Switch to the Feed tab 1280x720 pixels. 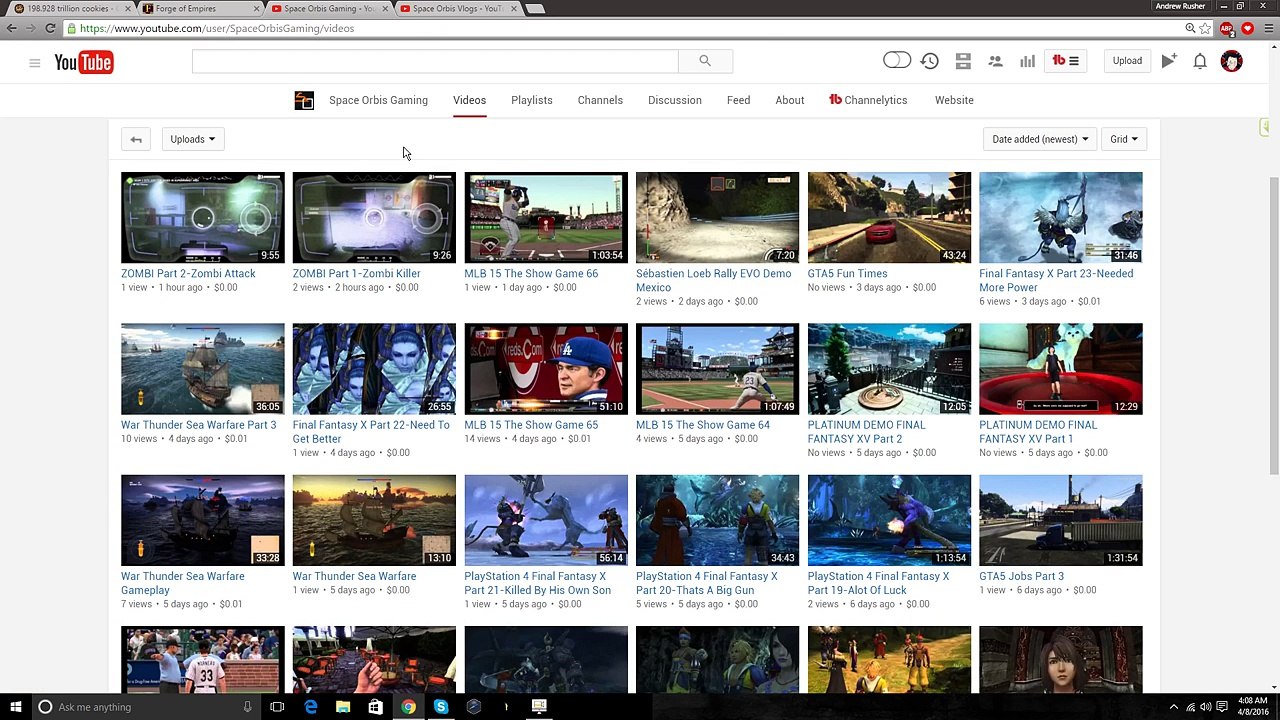tap(738, 100)
